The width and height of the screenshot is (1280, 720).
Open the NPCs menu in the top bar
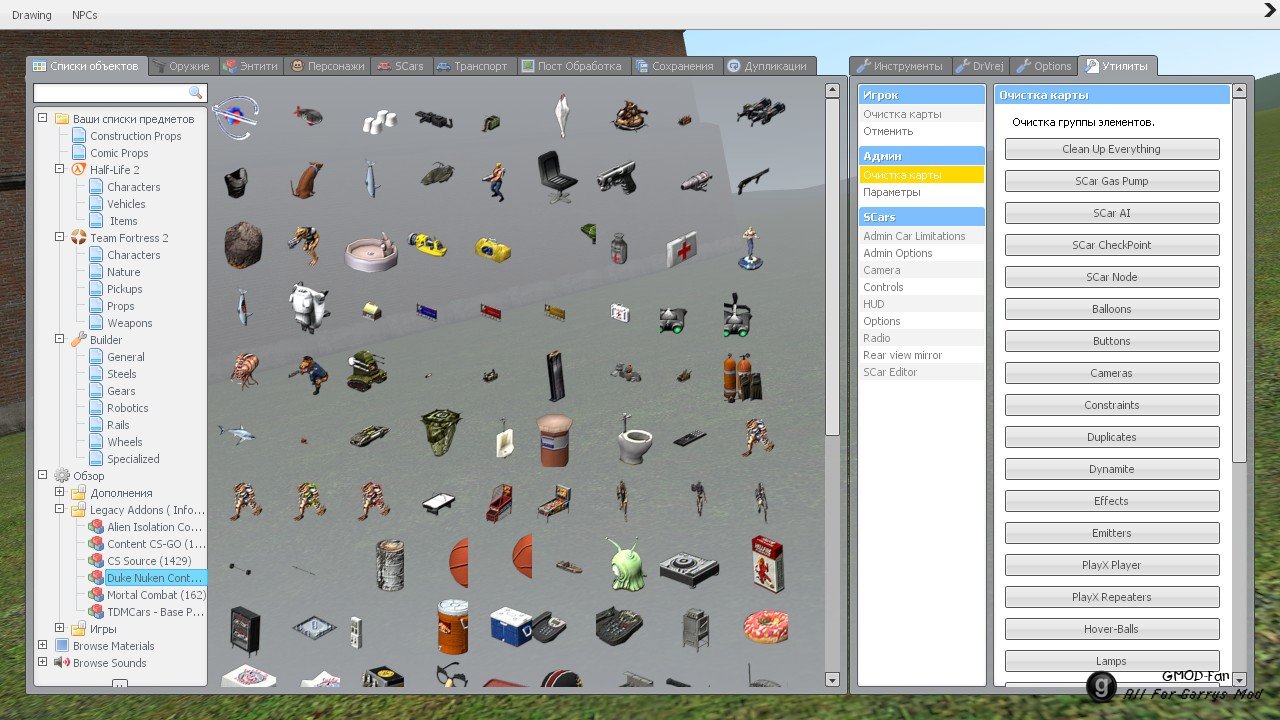tap(85, 15)
